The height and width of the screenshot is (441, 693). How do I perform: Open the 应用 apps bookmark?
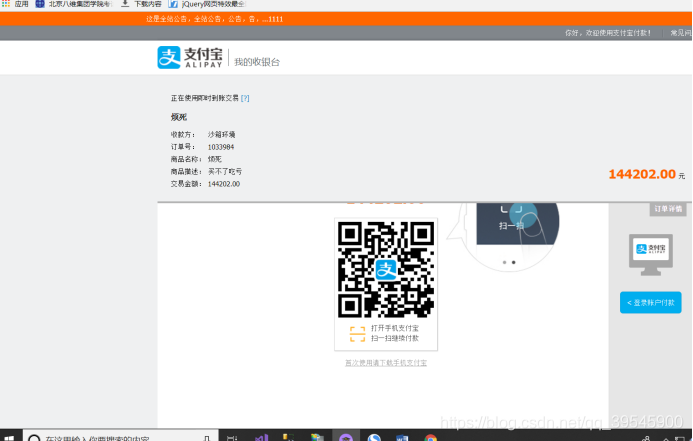pos(15,4)
